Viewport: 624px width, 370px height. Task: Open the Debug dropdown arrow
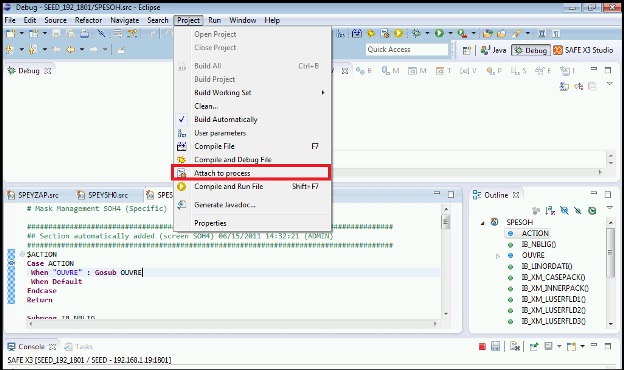coord(427,33)
